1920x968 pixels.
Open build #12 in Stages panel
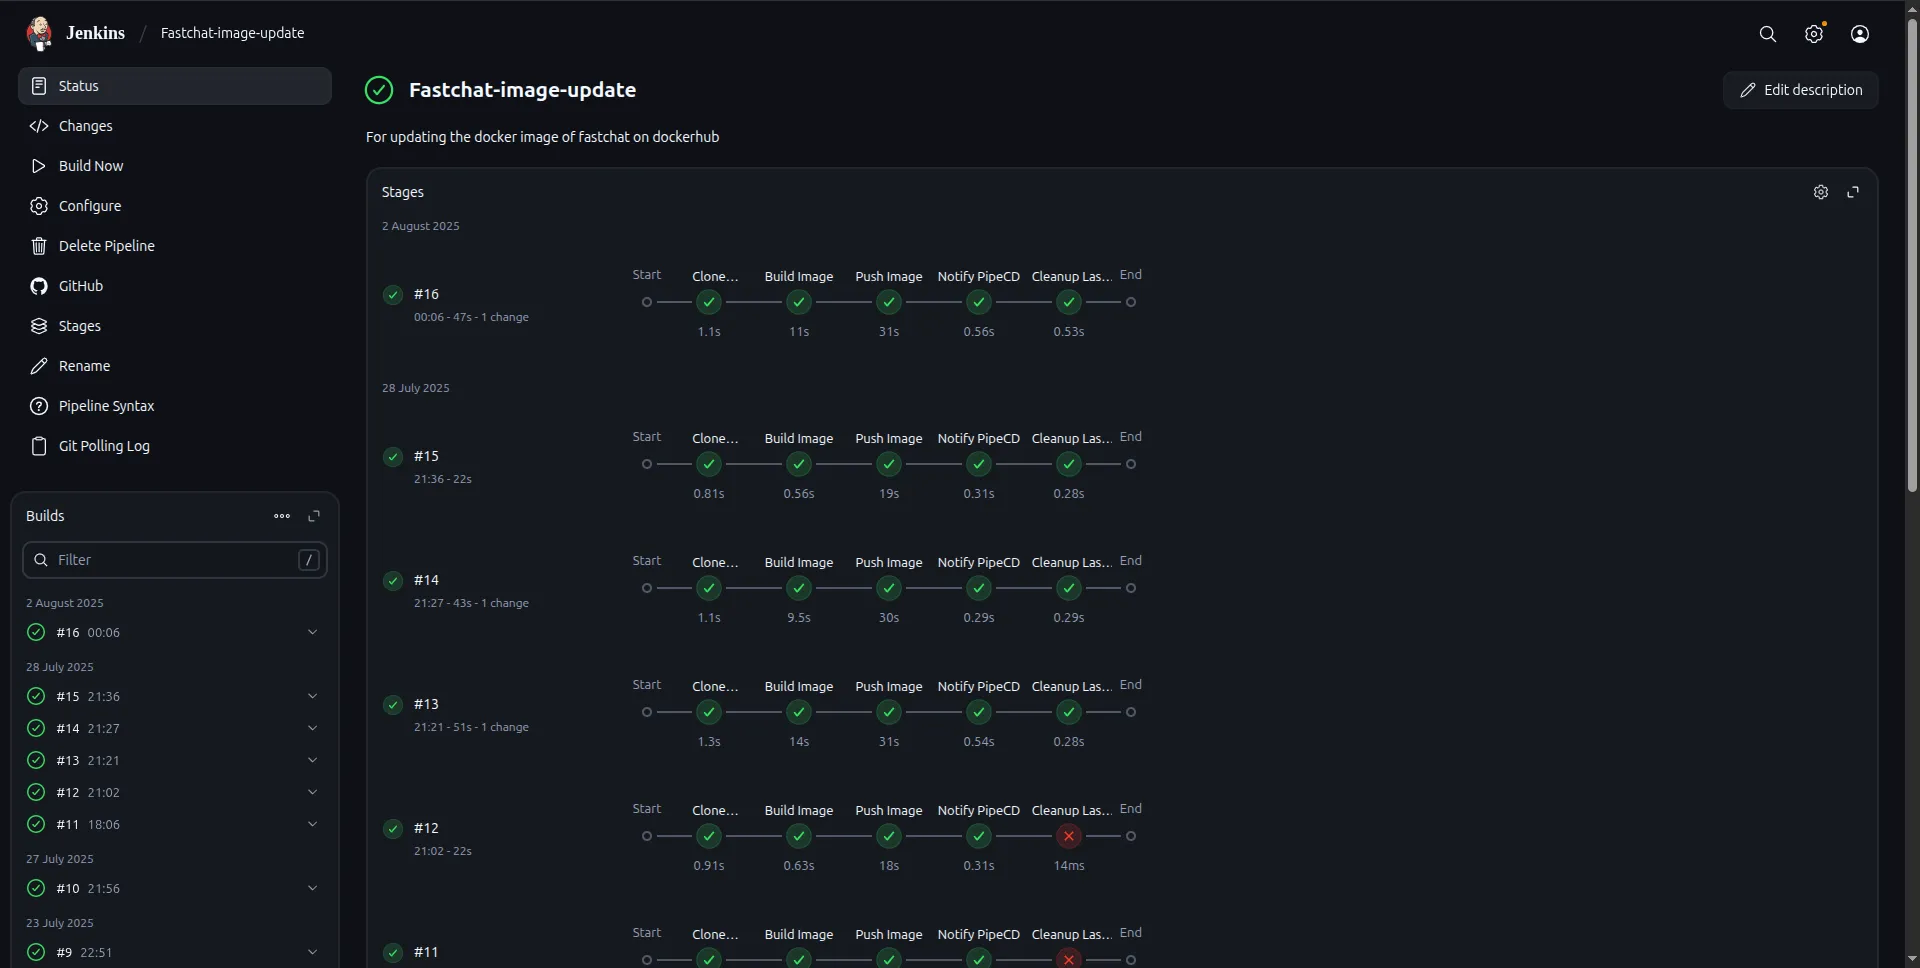pos(426,828)
